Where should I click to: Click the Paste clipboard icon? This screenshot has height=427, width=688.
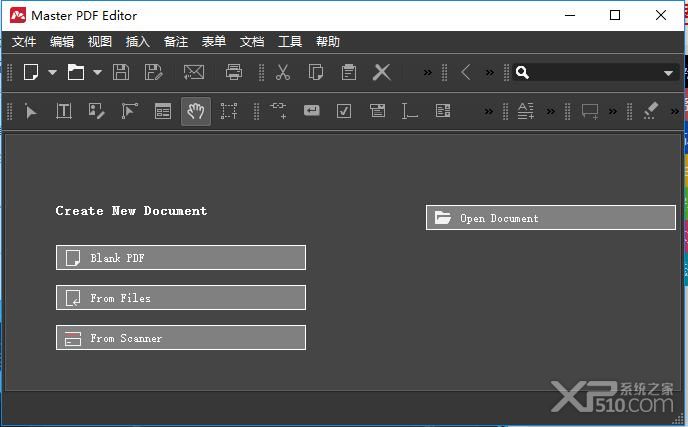point(349,72)
